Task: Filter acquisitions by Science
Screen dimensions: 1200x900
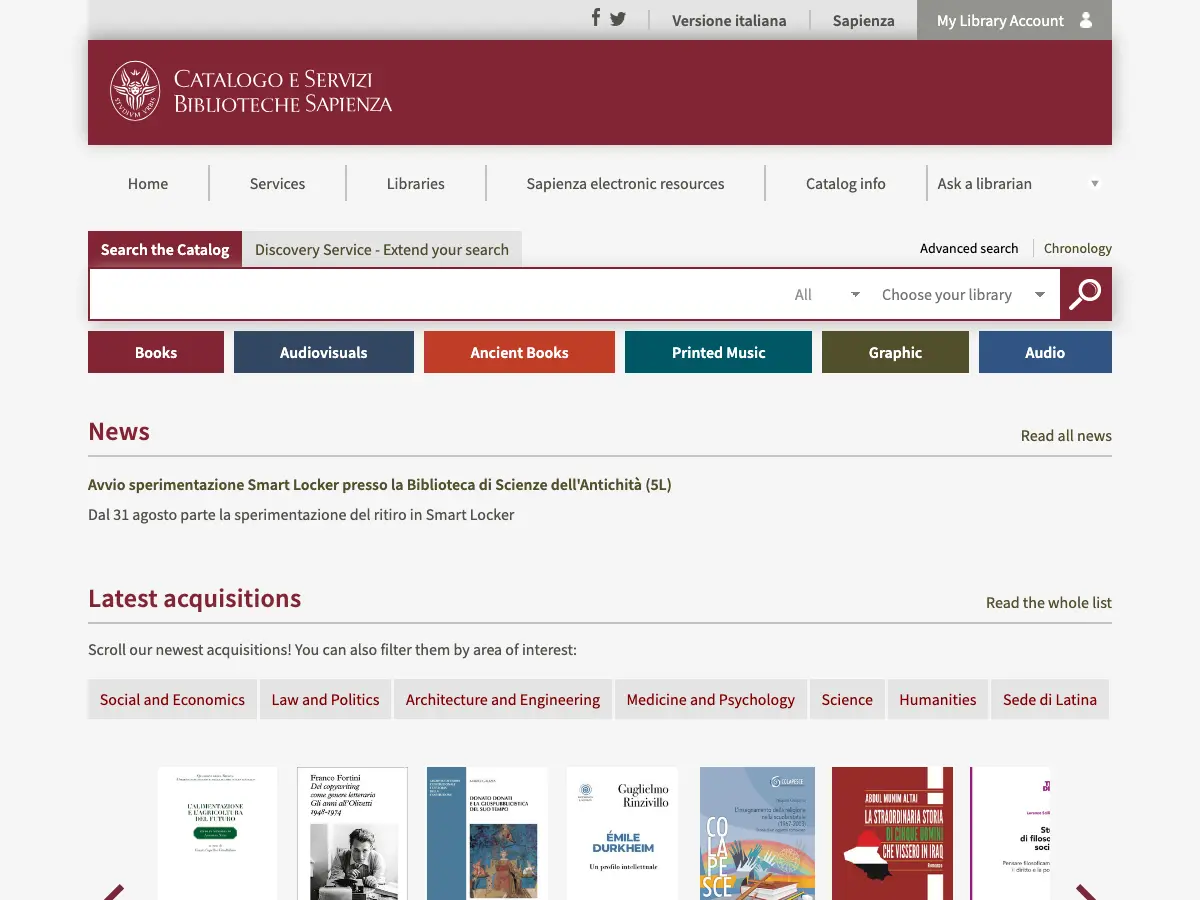Action: (847, 700)
